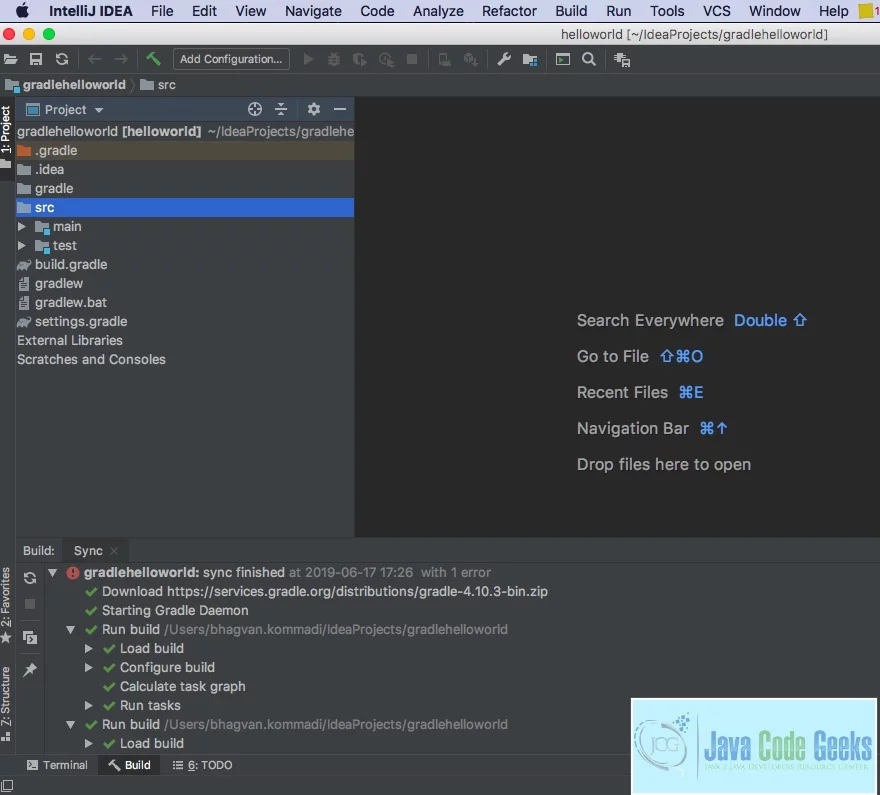Expand the main folder
Image resolution: width=880 pixels, height=795 pixels.
(21, 226)
